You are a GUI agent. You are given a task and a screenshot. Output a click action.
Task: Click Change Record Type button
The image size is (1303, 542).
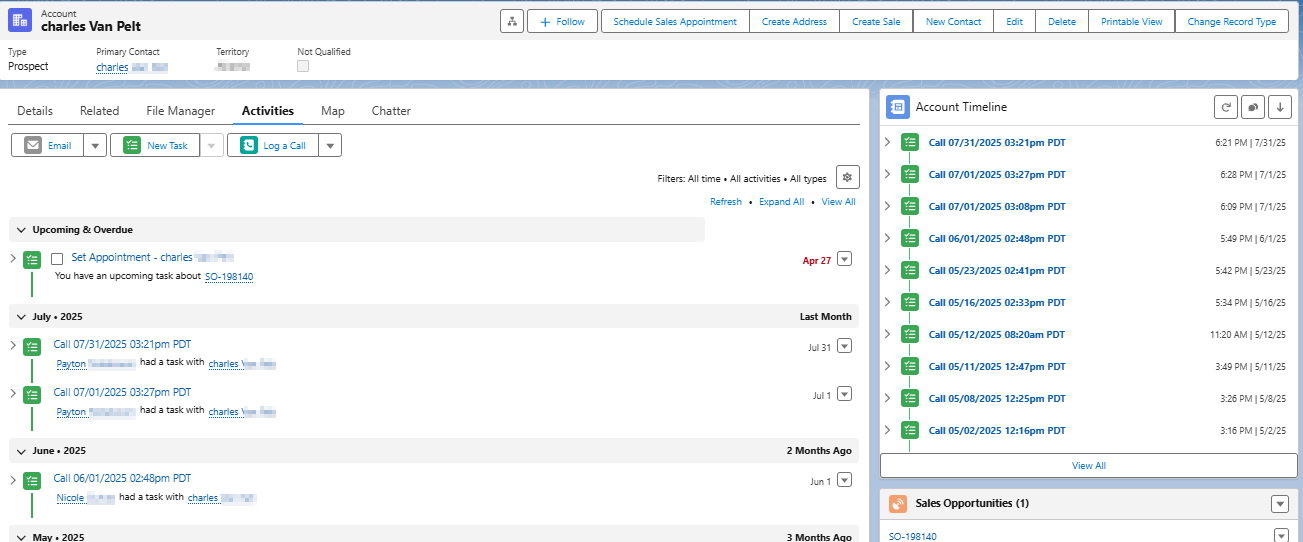[x=1232, y=21]
